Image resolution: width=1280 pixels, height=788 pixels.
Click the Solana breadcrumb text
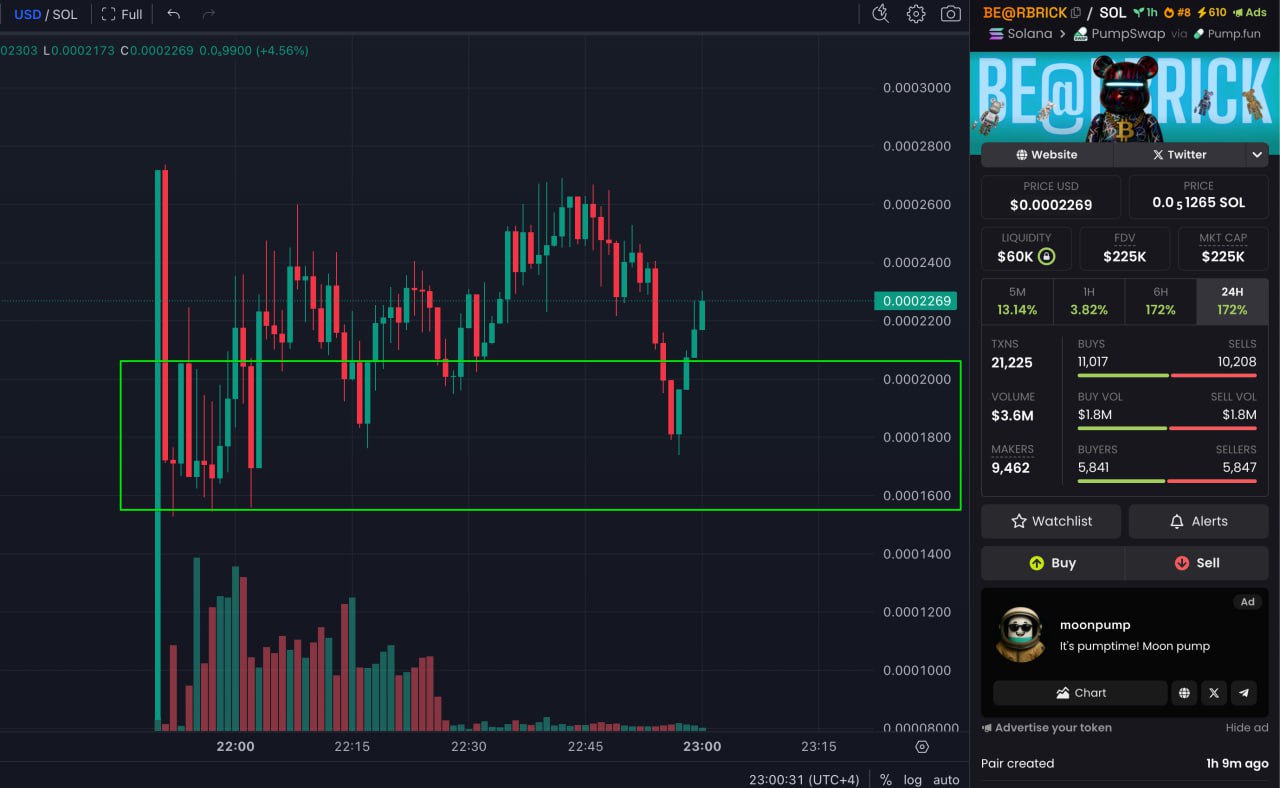[x=1029, y=34]
